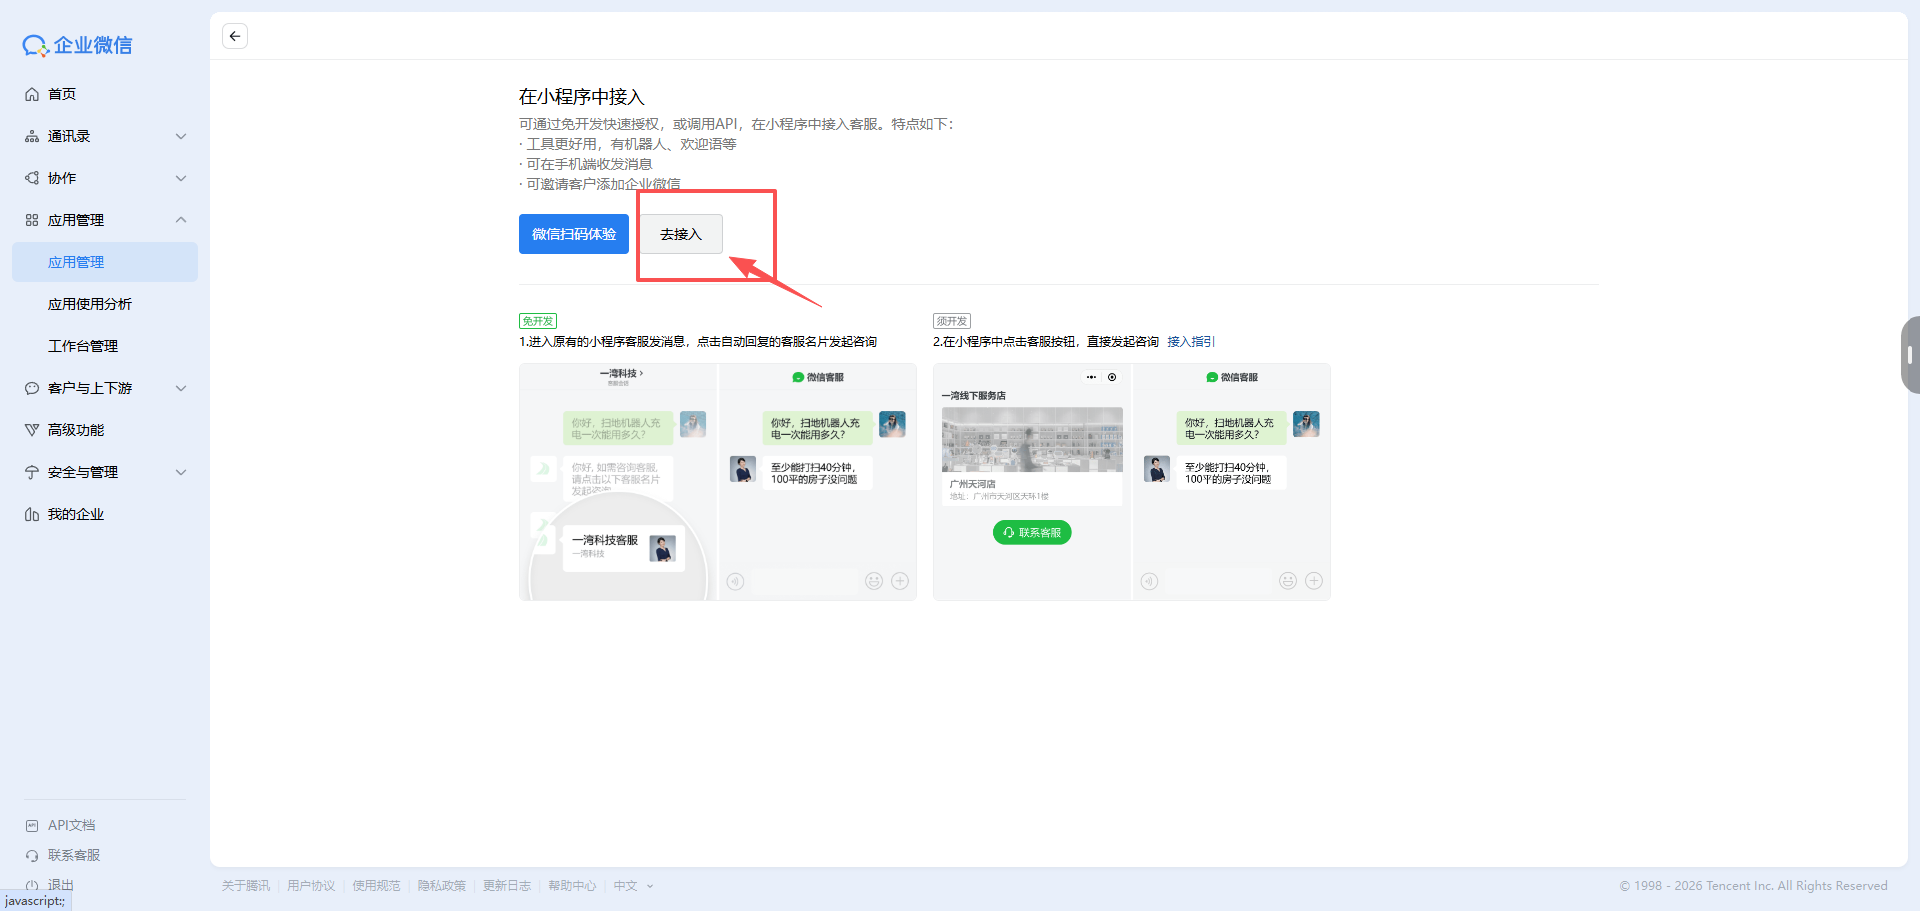Click the 企业微信 logo
Image resolution: width=1920 pixels, height=911 pixels.
77,45
